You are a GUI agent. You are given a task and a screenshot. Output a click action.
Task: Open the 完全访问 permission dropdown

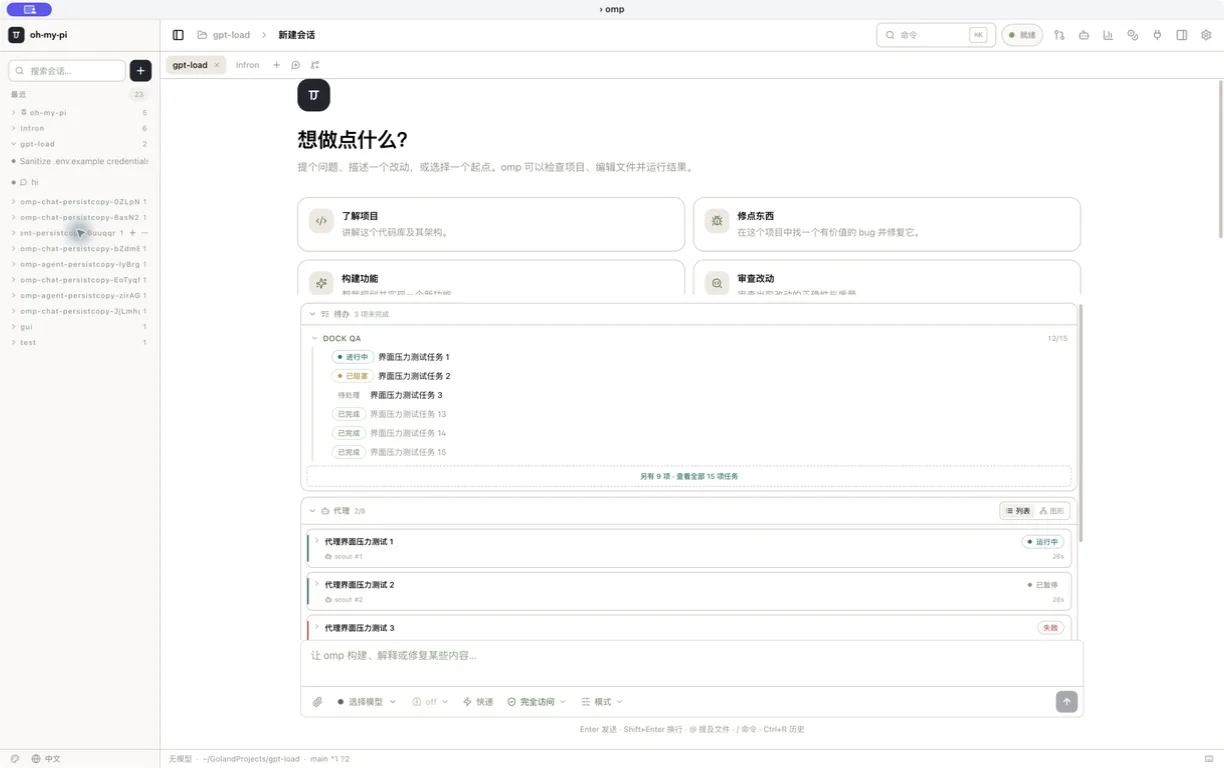(x=537, y=702)
